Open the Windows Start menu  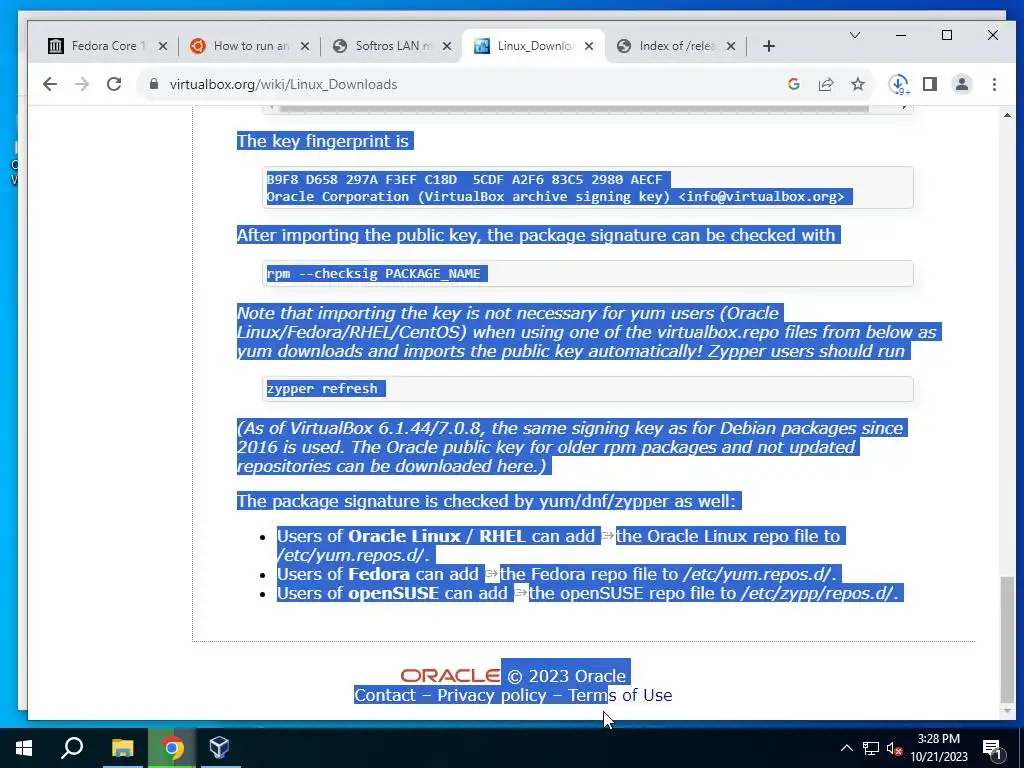(x=24, y=748)
